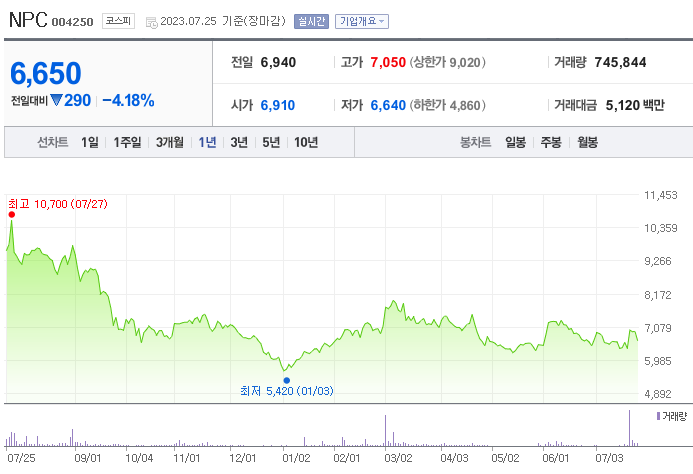Click the purple 거래량 legend swatch

pyautogui.click(x=659, y=416)
